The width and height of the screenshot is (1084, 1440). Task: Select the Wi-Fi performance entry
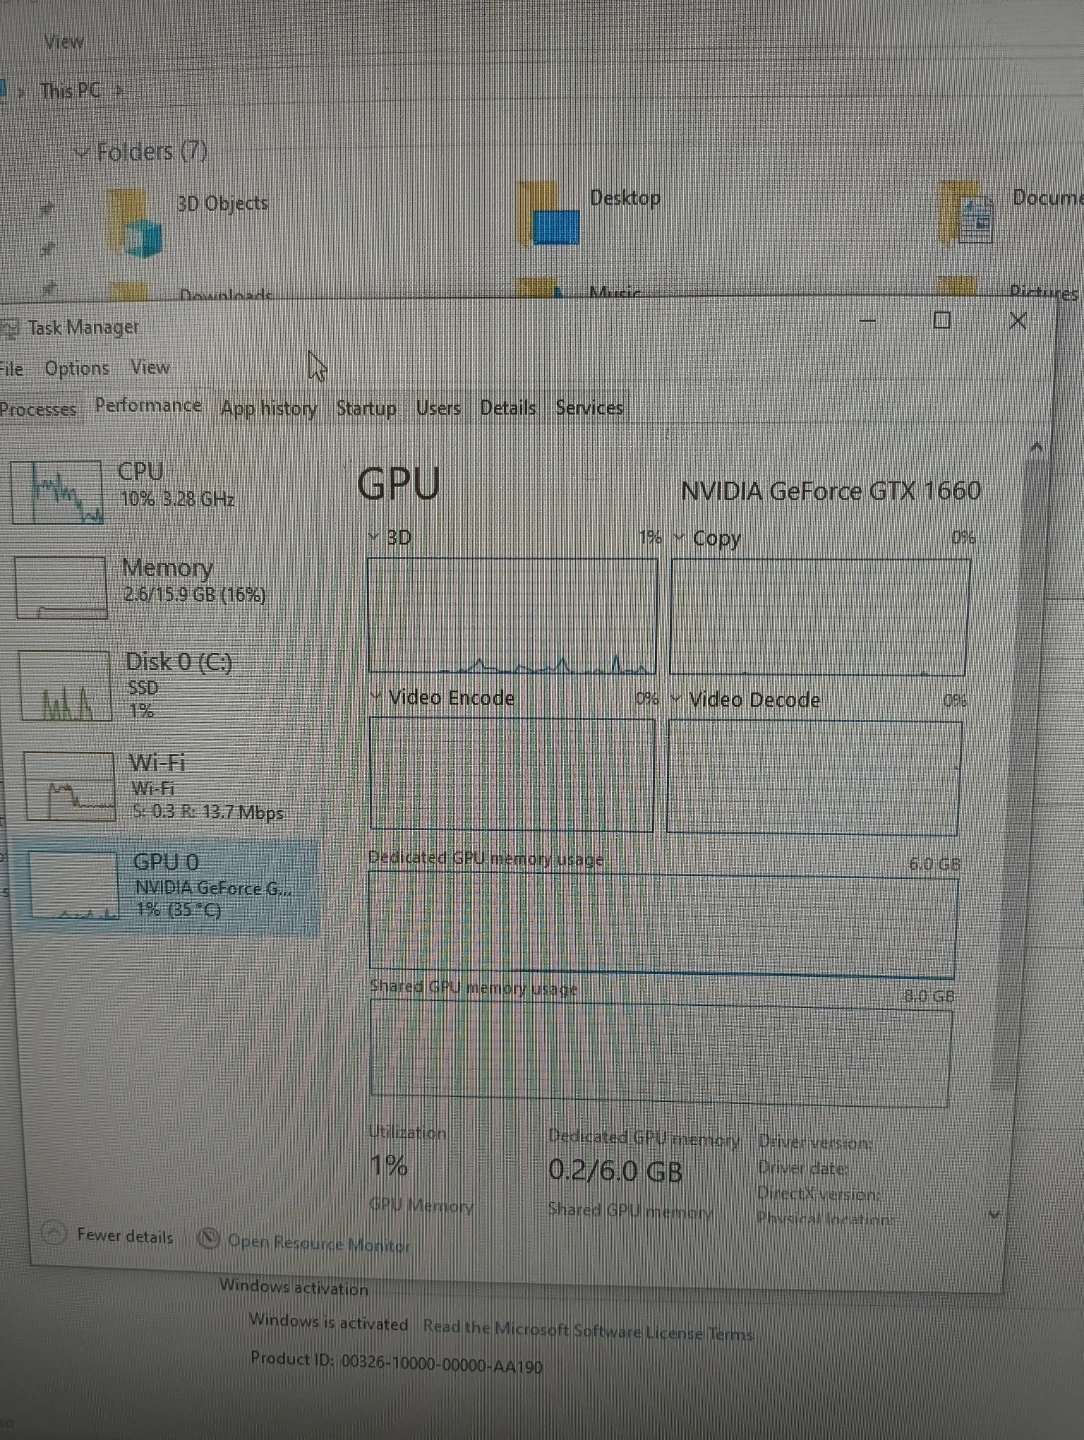168,786
